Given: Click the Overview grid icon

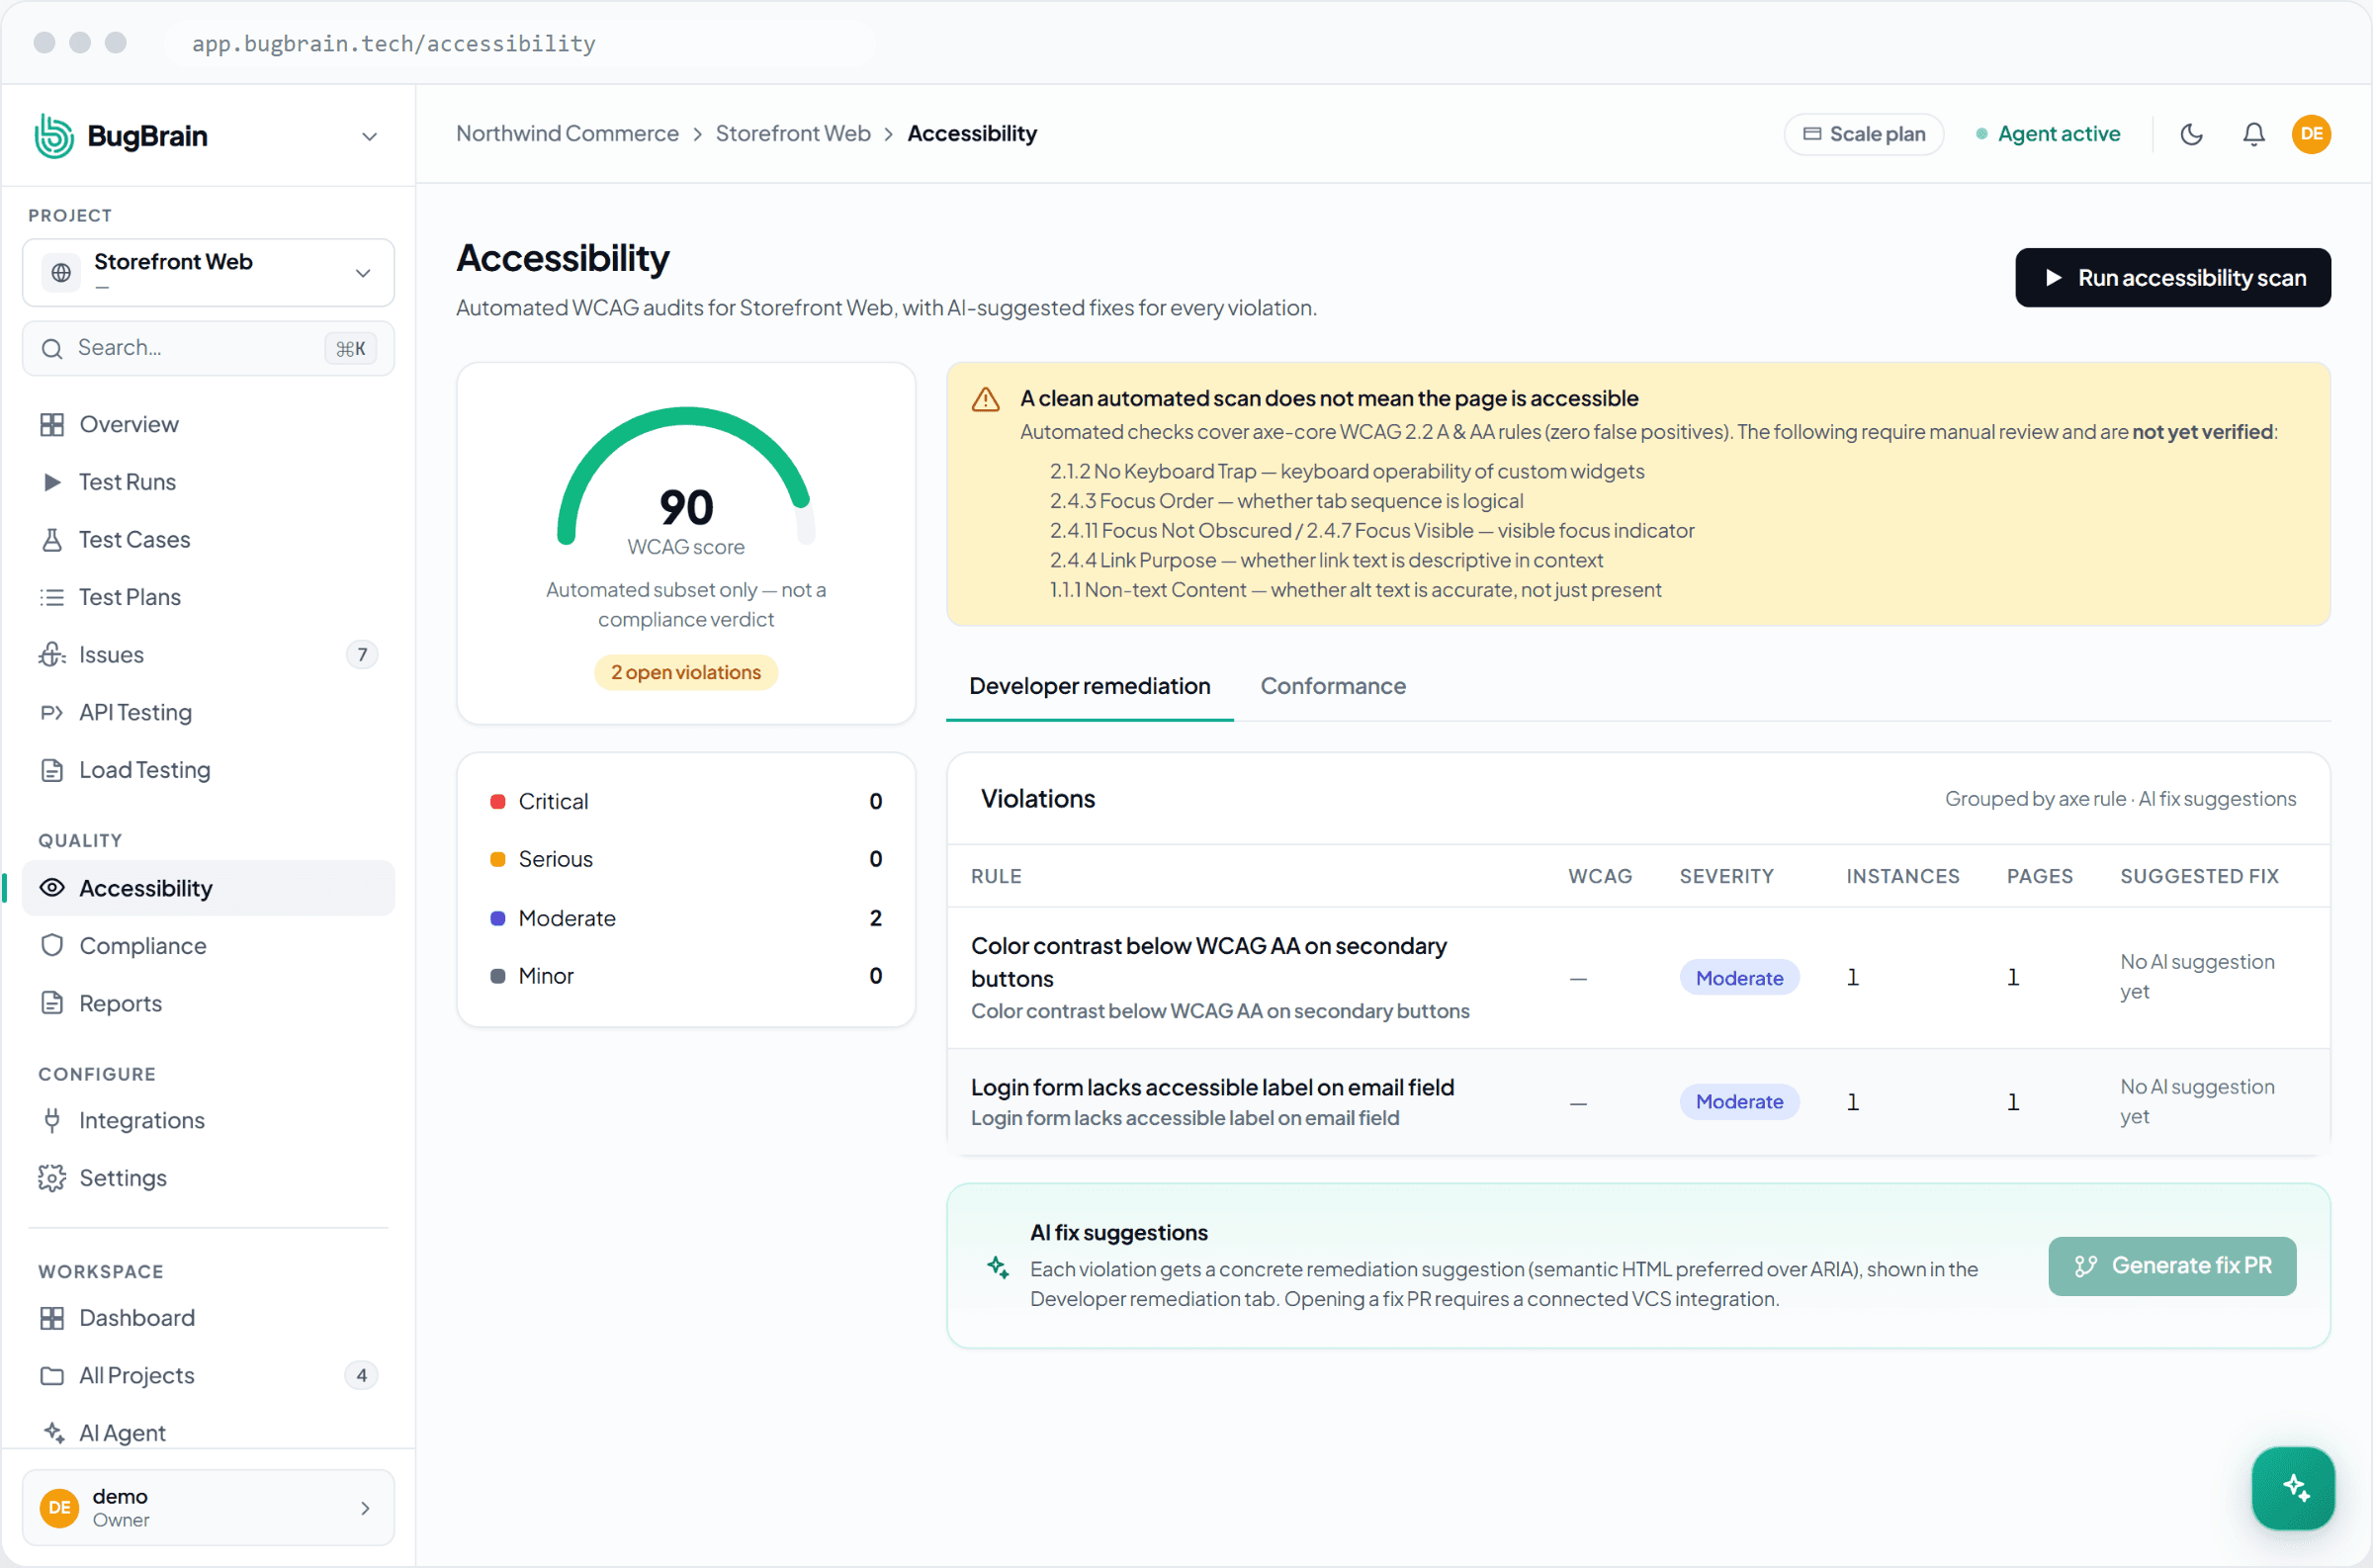Looking at the screenshot, I should pyautogui.click(x=52, y=424).
